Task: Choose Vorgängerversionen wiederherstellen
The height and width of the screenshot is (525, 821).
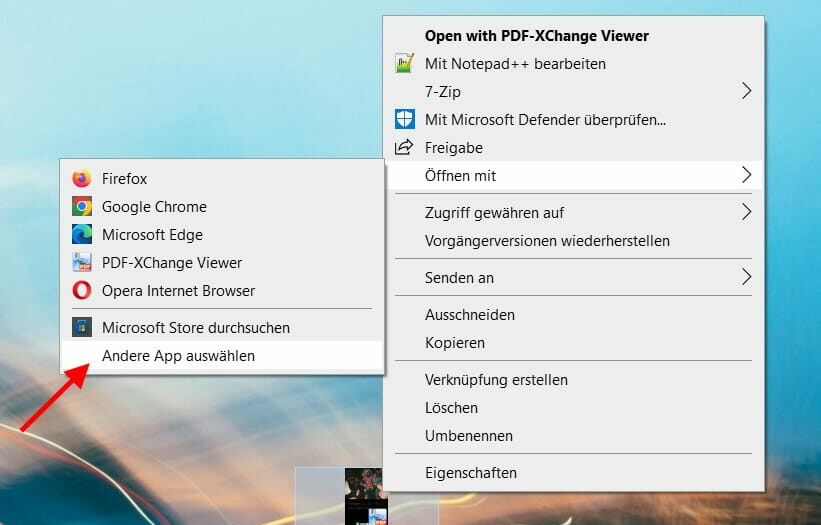Action: click(x=574, y=241)
